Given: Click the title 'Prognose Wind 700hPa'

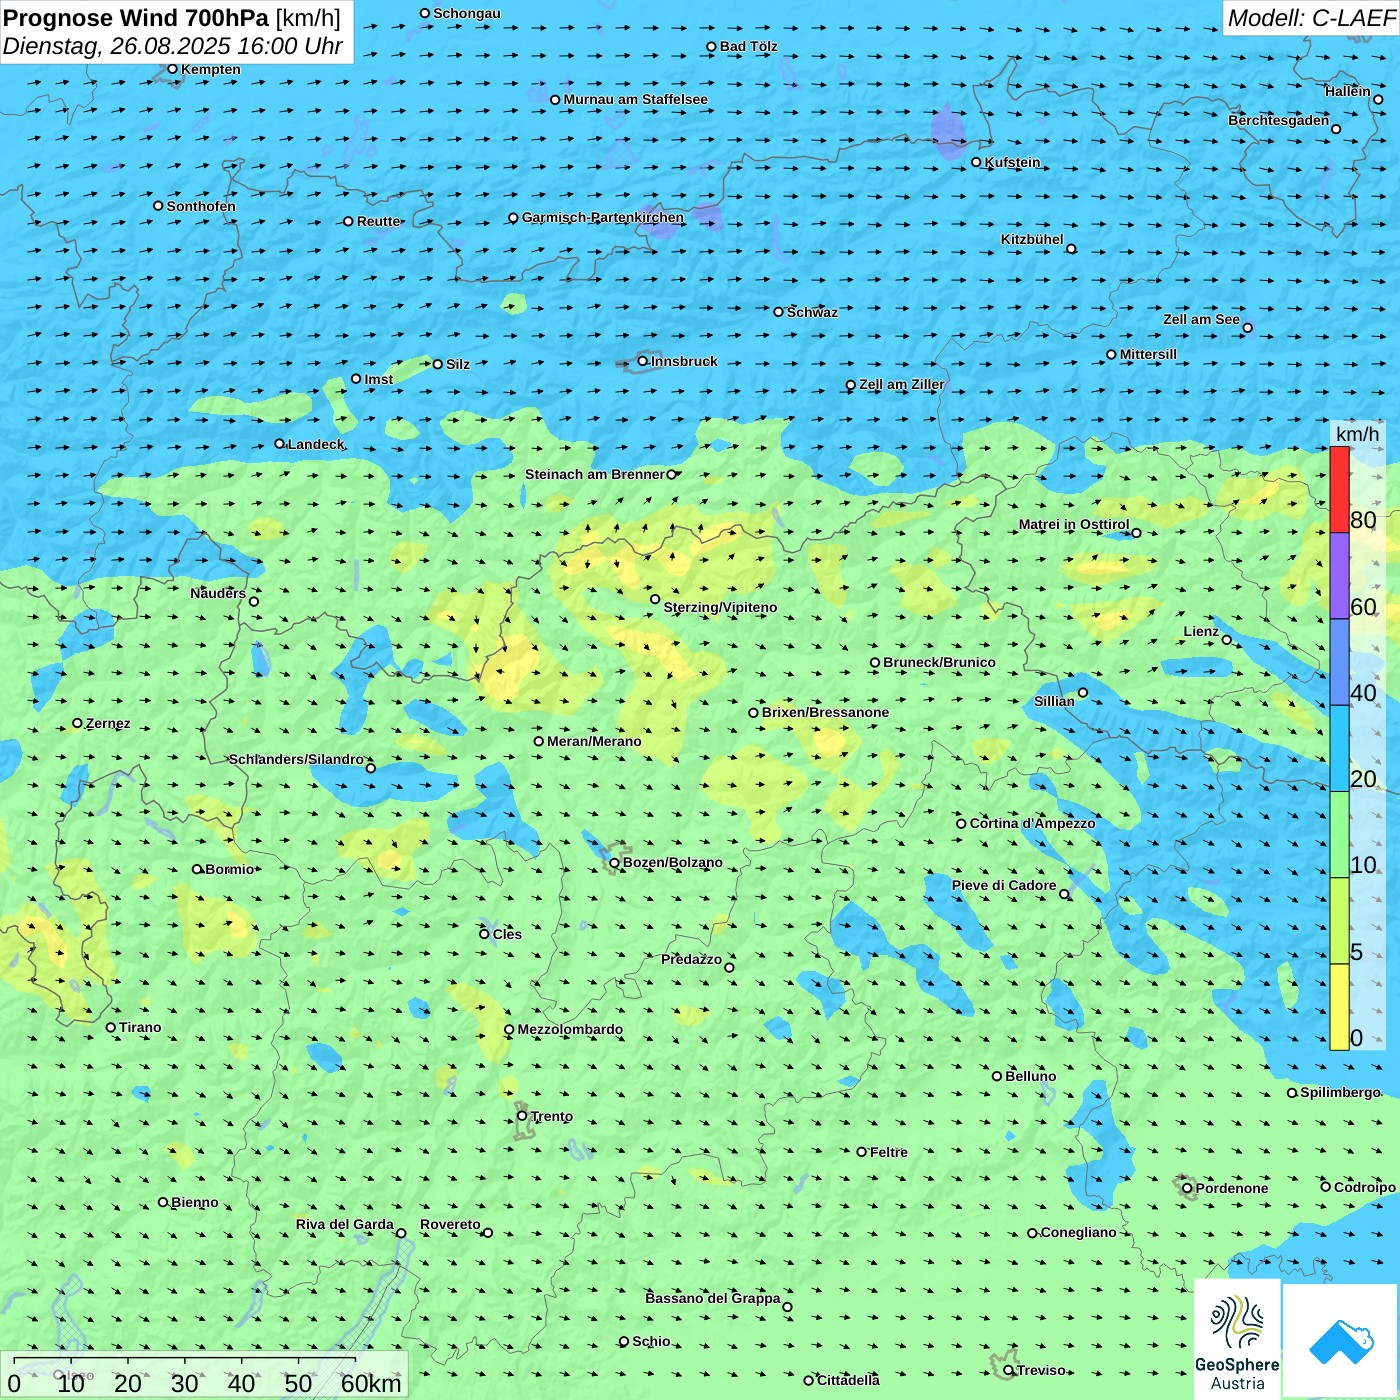Looking at the screenshot, I should pyautogui.click(x=136, y=18).
